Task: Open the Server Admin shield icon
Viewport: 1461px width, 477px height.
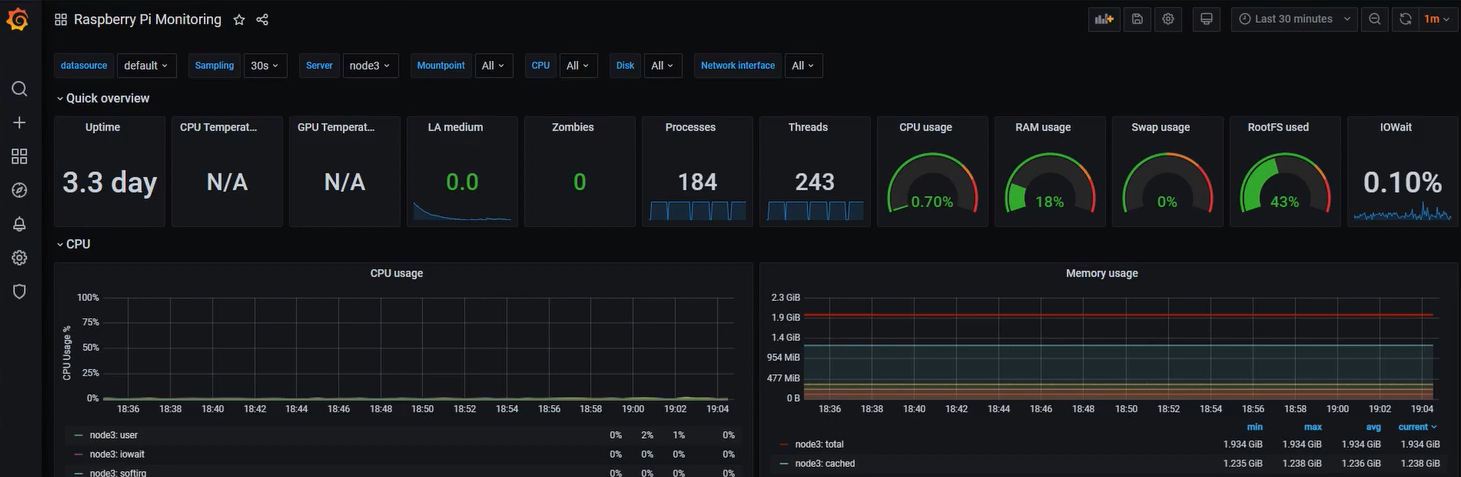Action: [x=19, y=292]
